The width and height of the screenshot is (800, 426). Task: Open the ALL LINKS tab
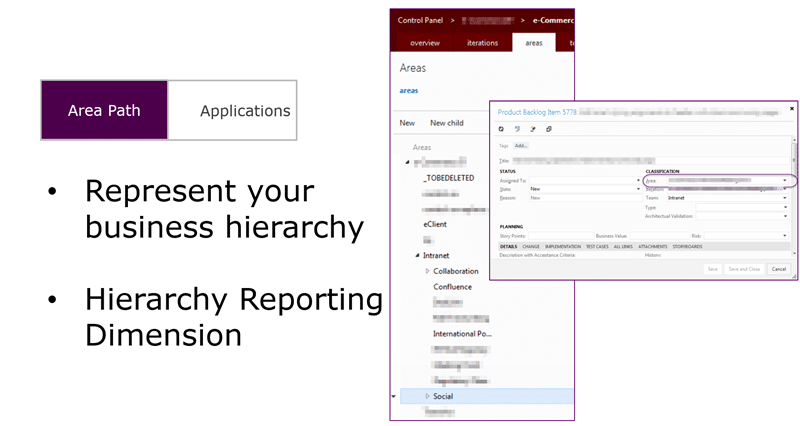pos(623,246)
